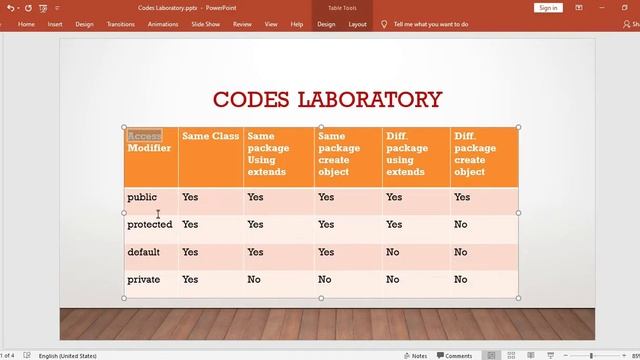Viewport: 640px width, 360px height.
Task: Click the table's right-middle sizing handle
Action: [518, 213]
